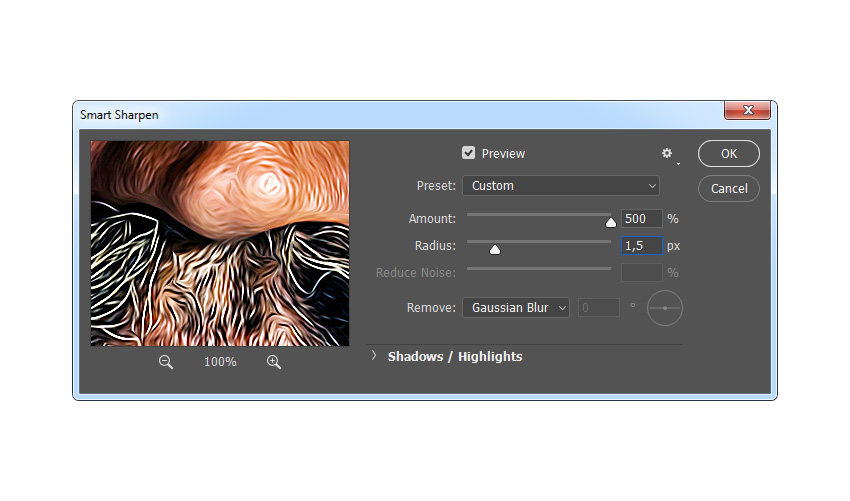Click the Reduce Noise slider track
Screen dimensions: 850x501
coord(539,268)
